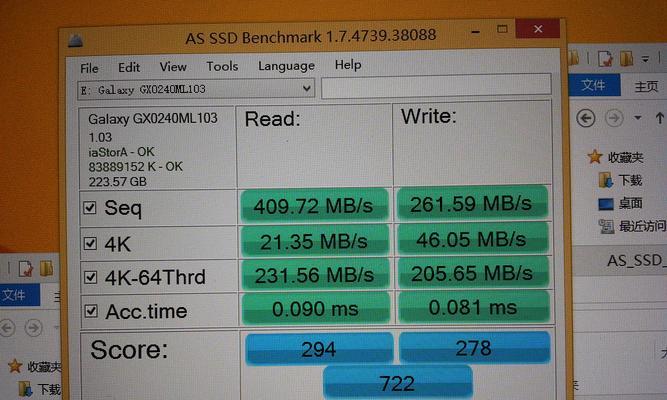Select the read access time 0.090 ms

coord(315,309)
